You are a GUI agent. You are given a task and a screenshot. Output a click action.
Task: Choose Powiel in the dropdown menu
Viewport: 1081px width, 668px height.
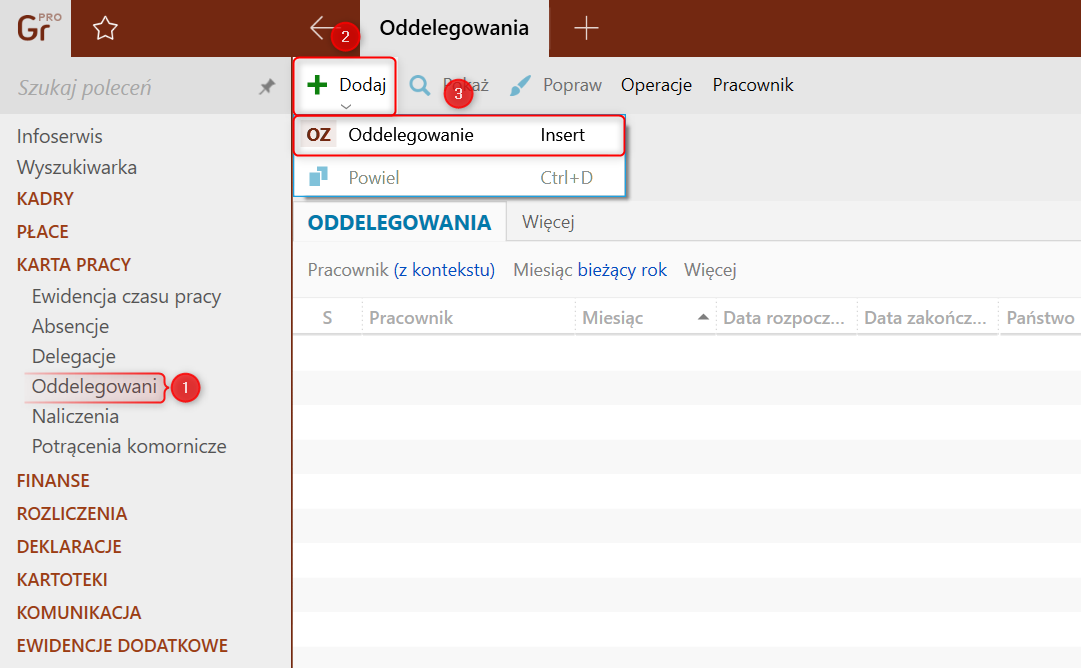coord(460,178)
